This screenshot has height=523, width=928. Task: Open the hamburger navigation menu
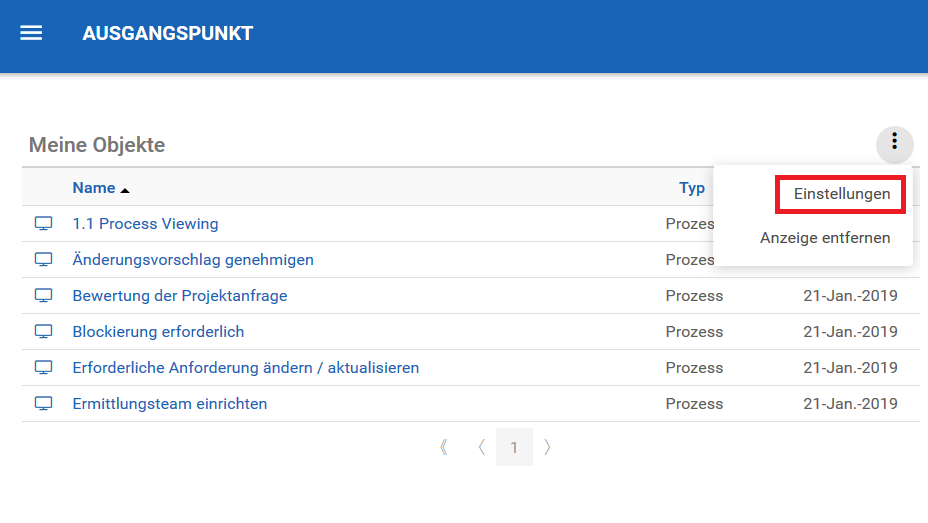pyautogui.click(x=32, y=33)
